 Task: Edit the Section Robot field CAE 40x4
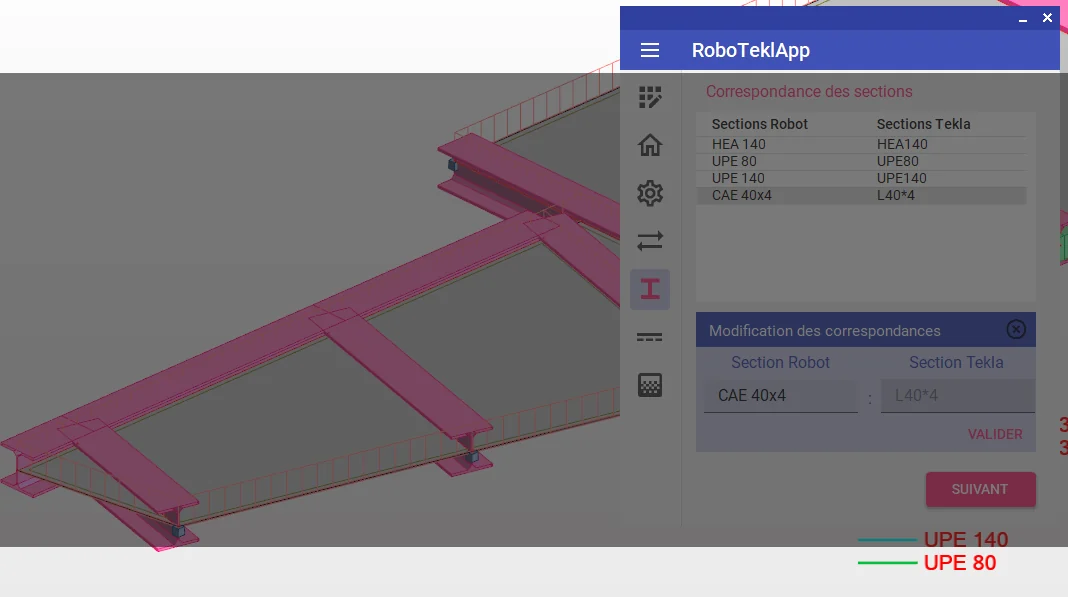pos(781,395)
